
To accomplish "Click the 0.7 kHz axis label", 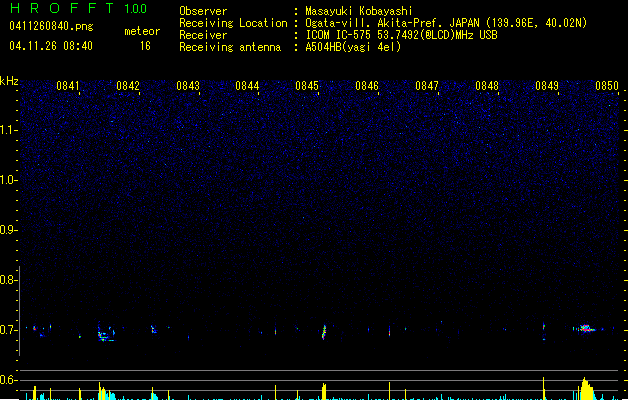I will point(8,330).
